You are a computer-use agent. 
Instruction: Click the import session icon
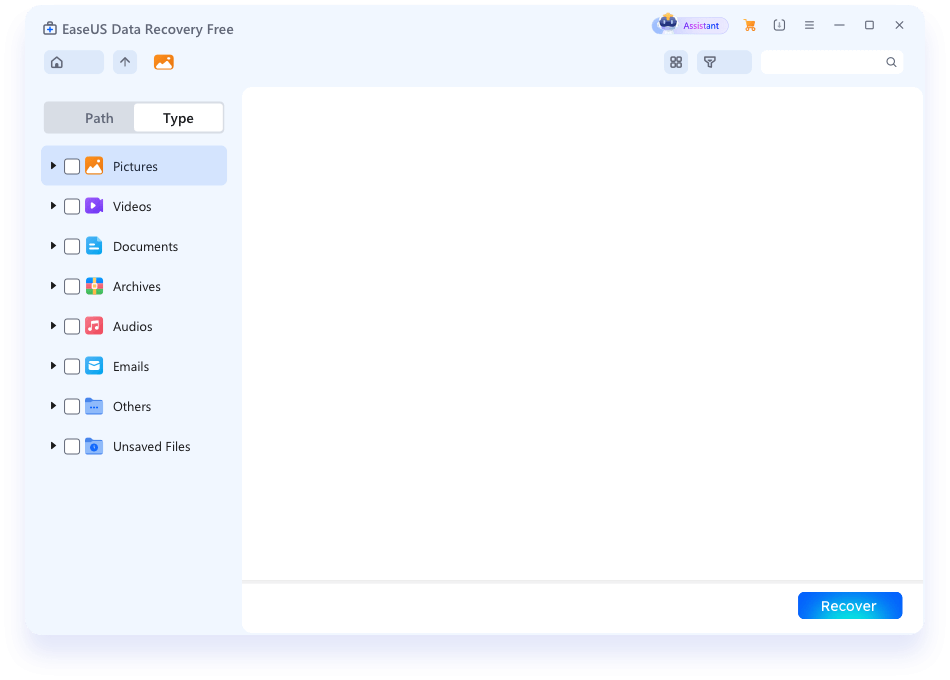(780, 25)
